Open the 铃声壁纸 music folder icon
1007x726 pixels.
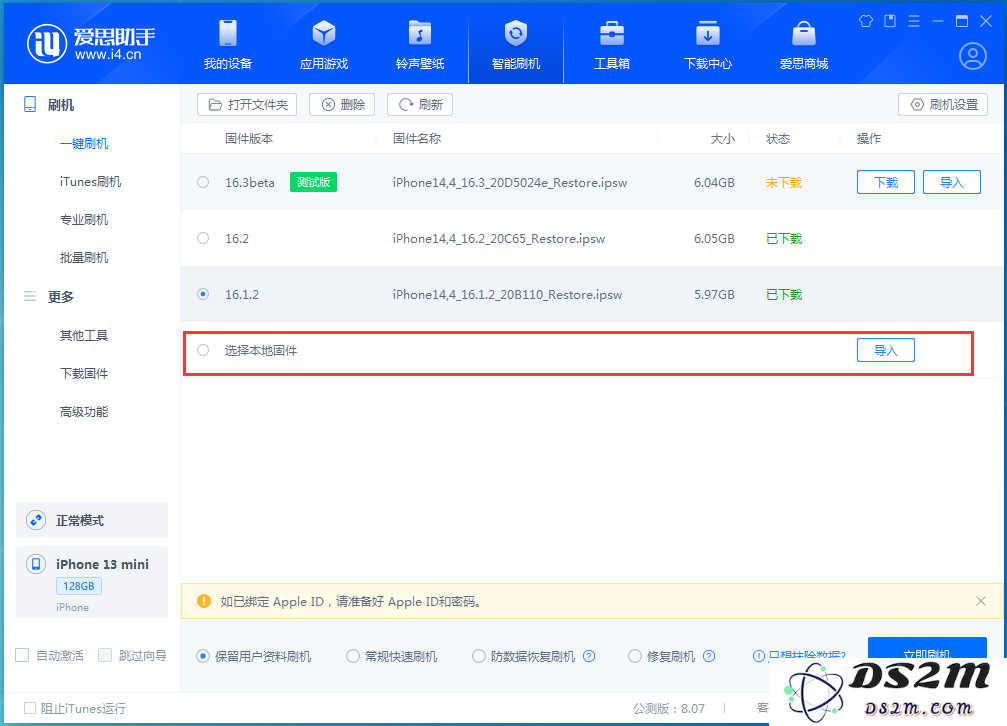[x=420, y=33]
